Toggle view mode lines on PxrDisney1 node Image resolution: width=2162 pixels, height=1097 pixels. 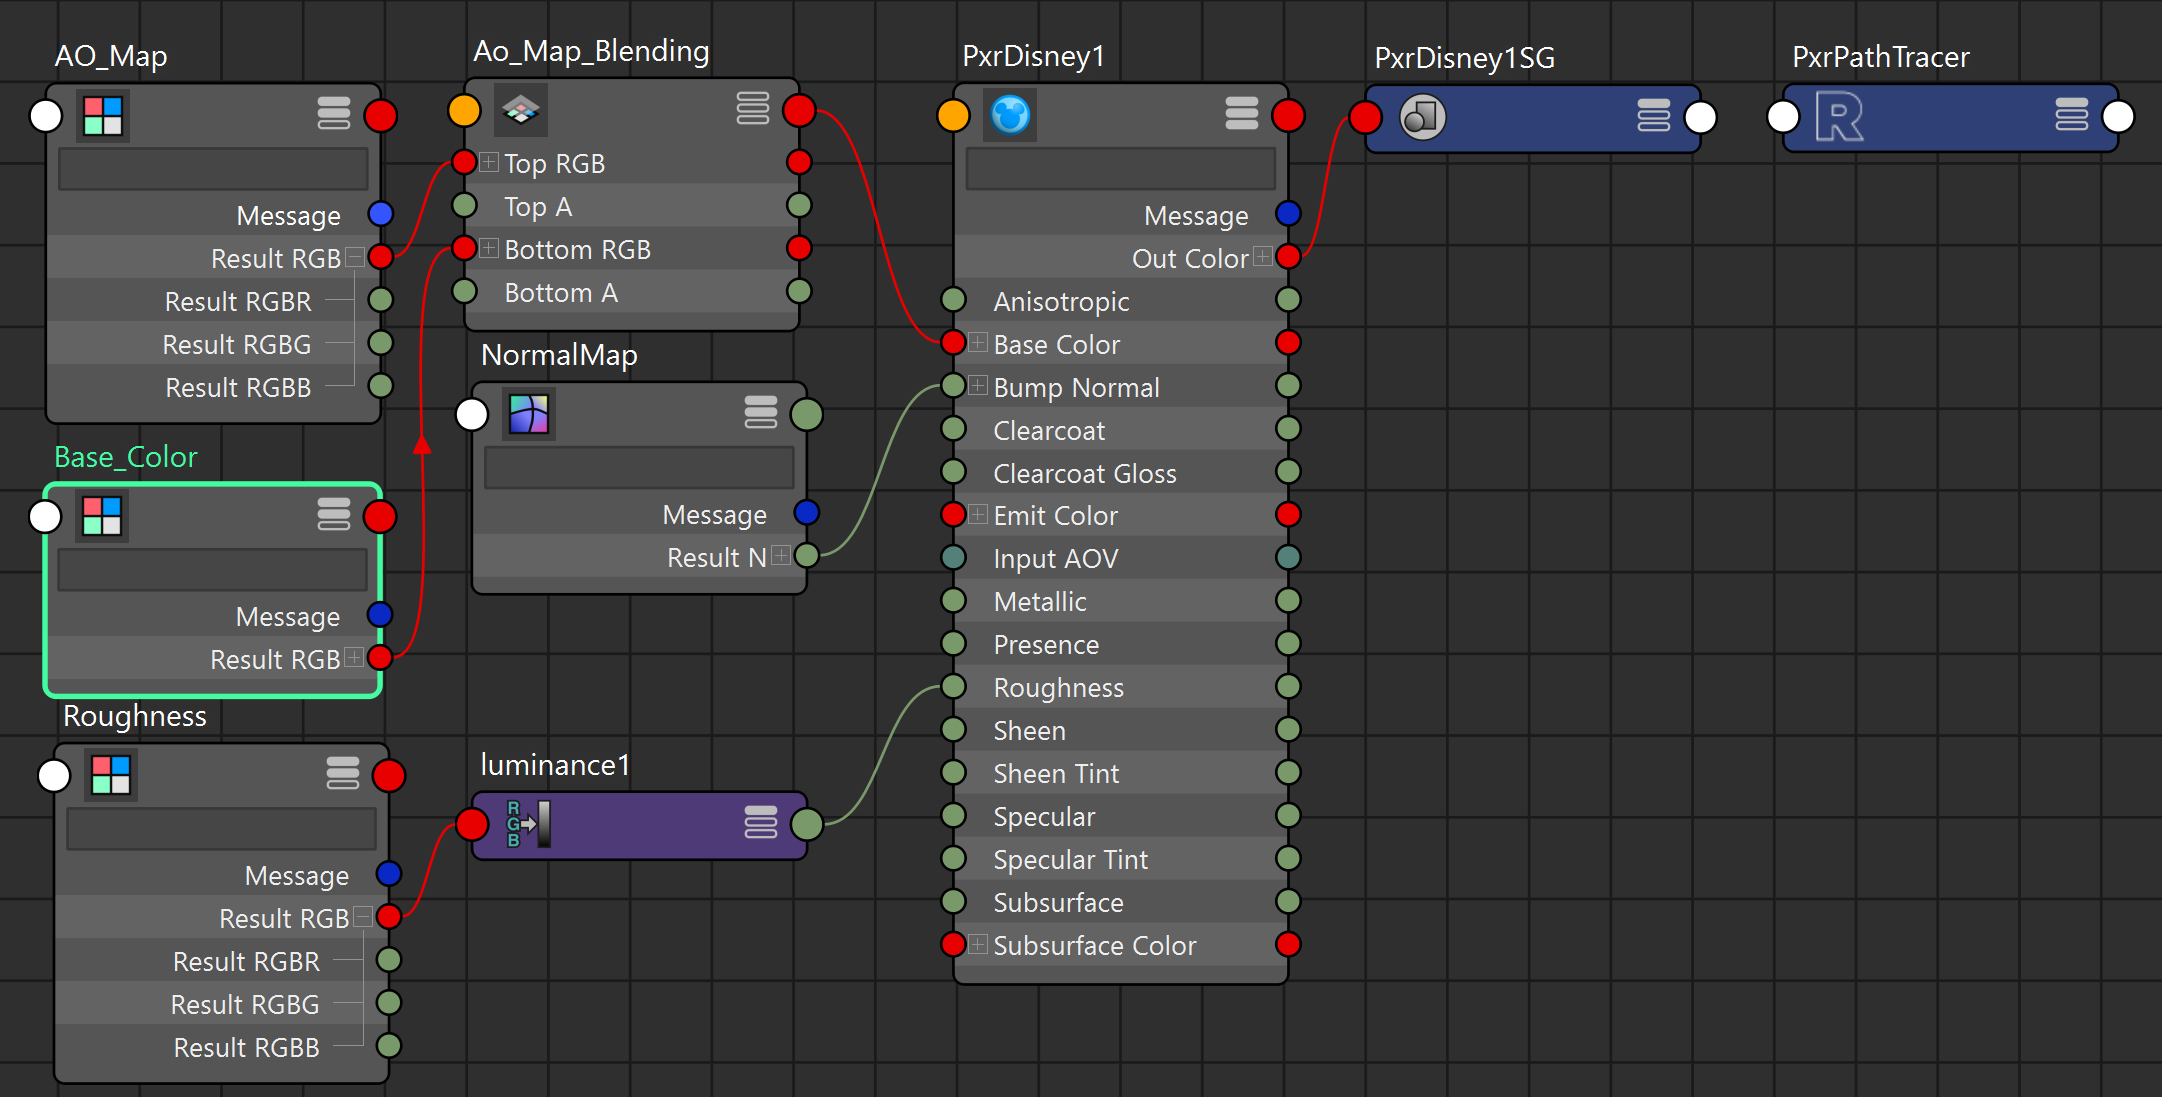(x=1242, y=114)
